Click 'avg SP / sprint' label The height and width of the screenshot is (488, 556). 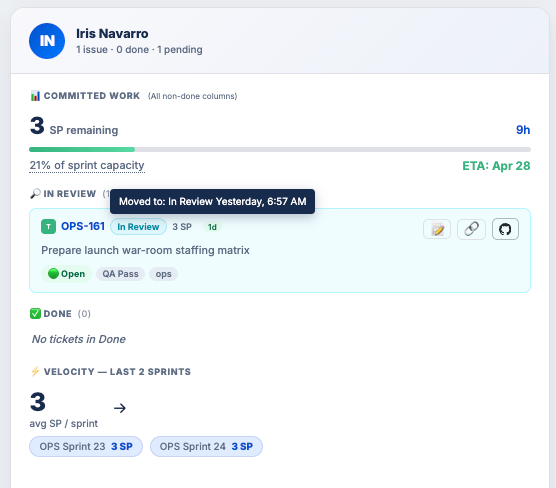click(63, 423)
